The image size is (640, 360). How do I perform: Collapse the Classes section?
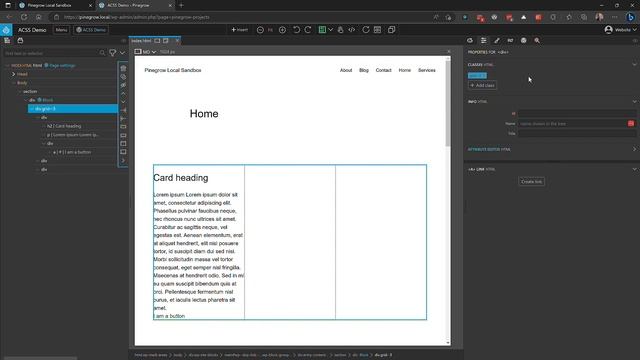[634, 64]
